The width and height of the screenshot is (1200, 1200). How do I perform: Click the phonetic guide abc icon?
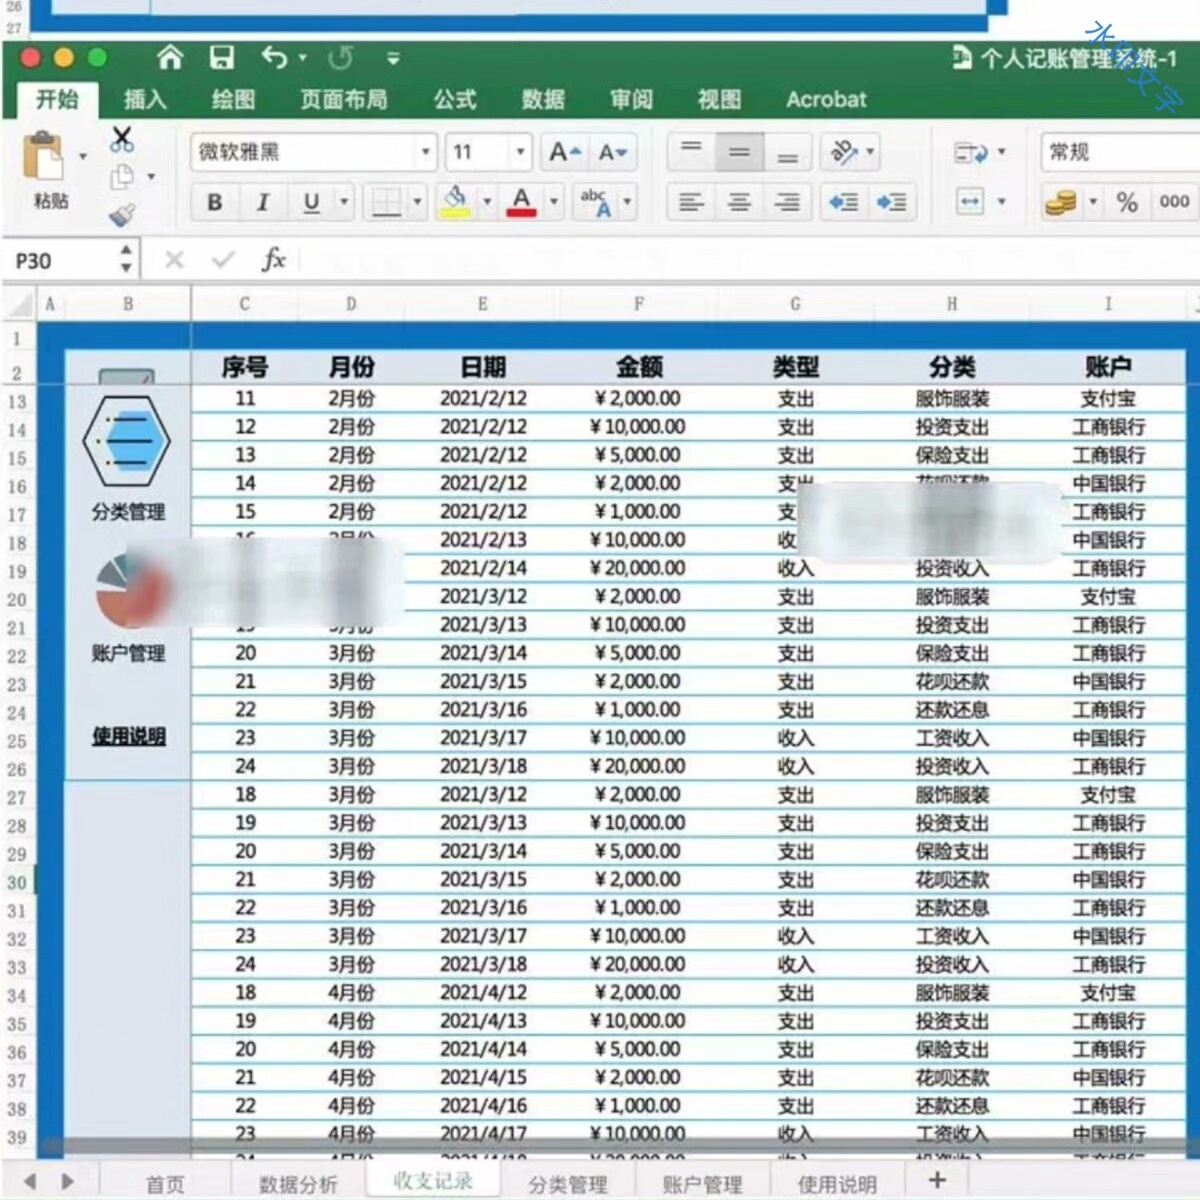coord(596,202)
